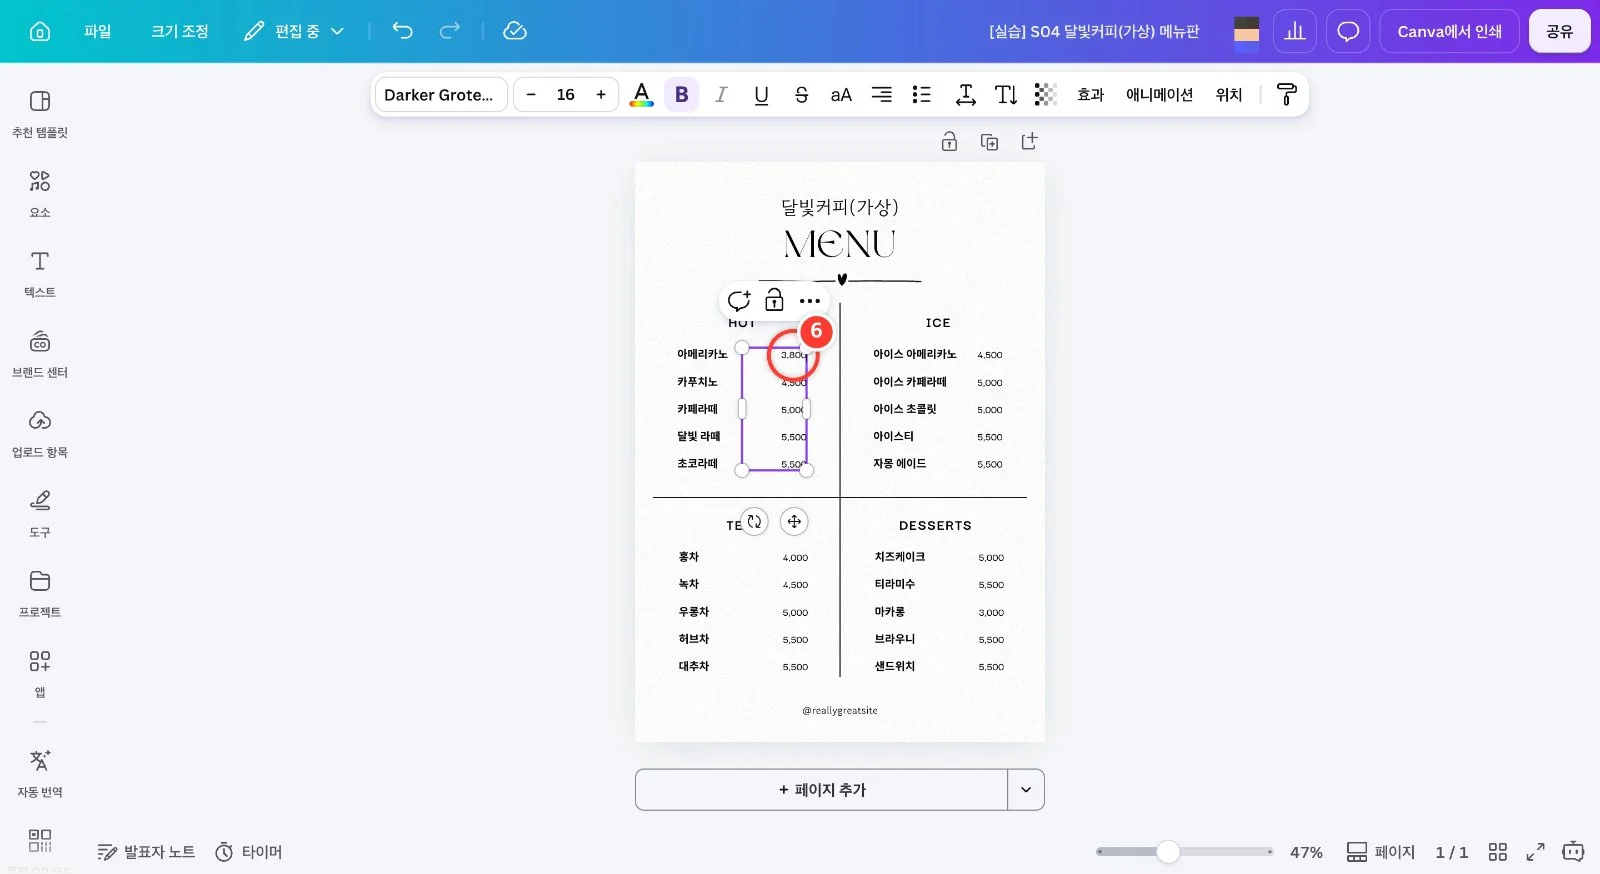
Task: Undo the last action
Action: point(402,31)
